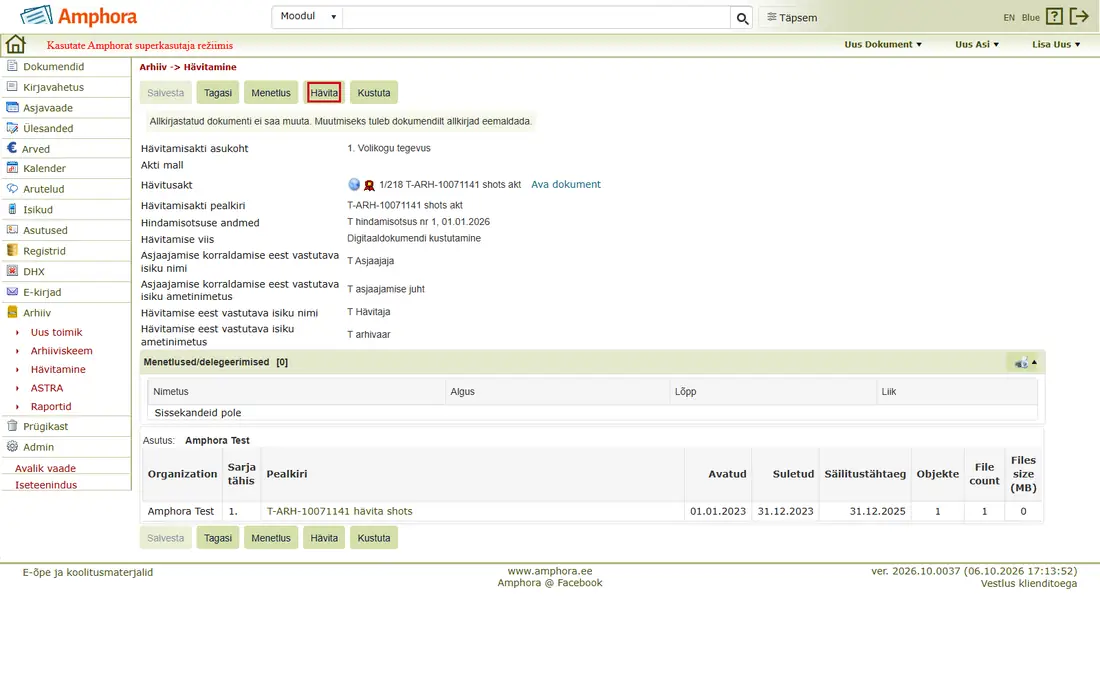Expand the Uus Asi menu
The width and height of the screenshot is (1100, 688).
(977, 44)
